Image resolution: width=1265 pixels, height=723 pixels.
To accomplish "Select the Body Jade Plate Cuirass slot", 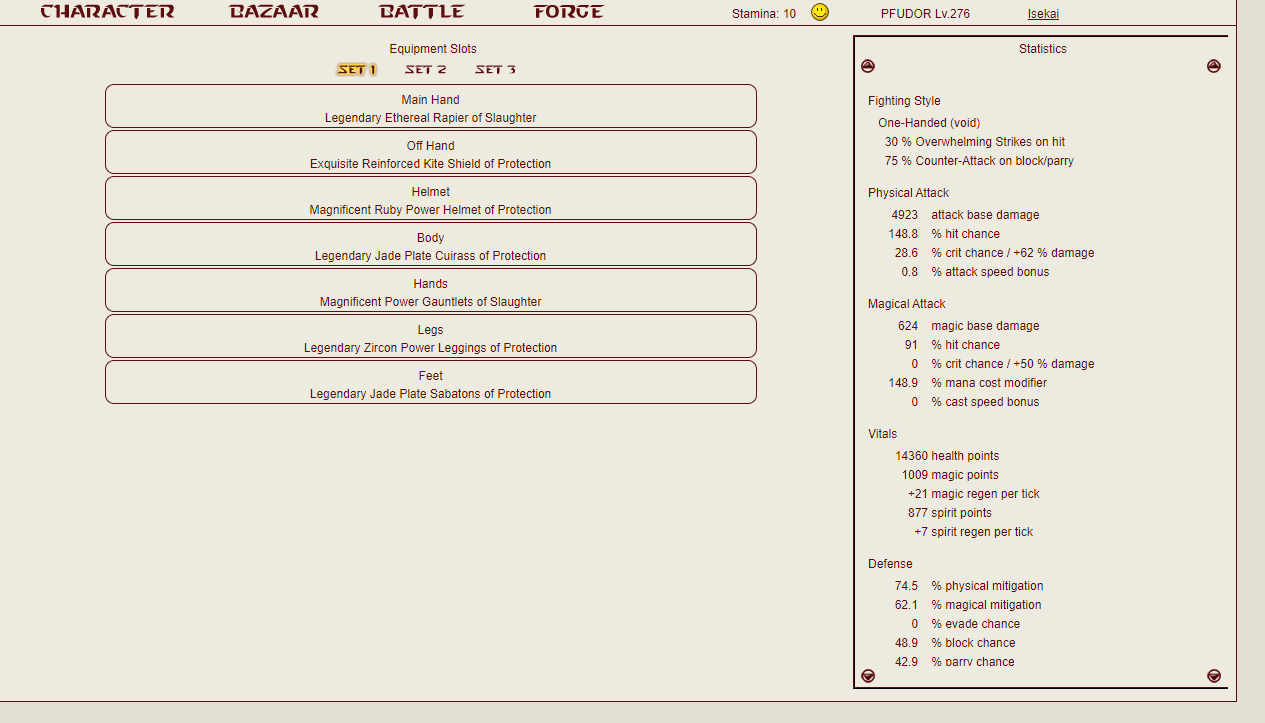I will (x=431, y=245).
